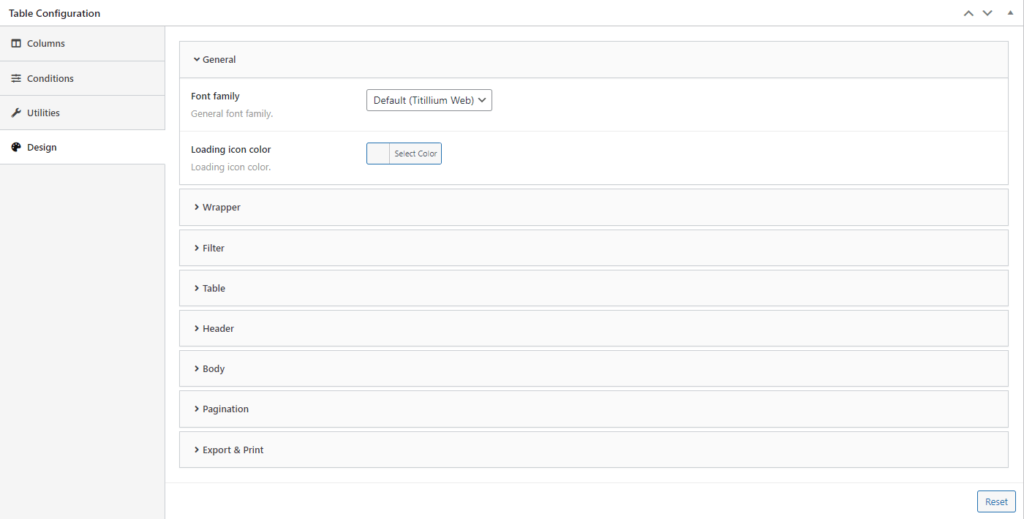This screenshot has height=519, width=1024.
Task: Click the Design palette icon
Action: pos(16,148)
